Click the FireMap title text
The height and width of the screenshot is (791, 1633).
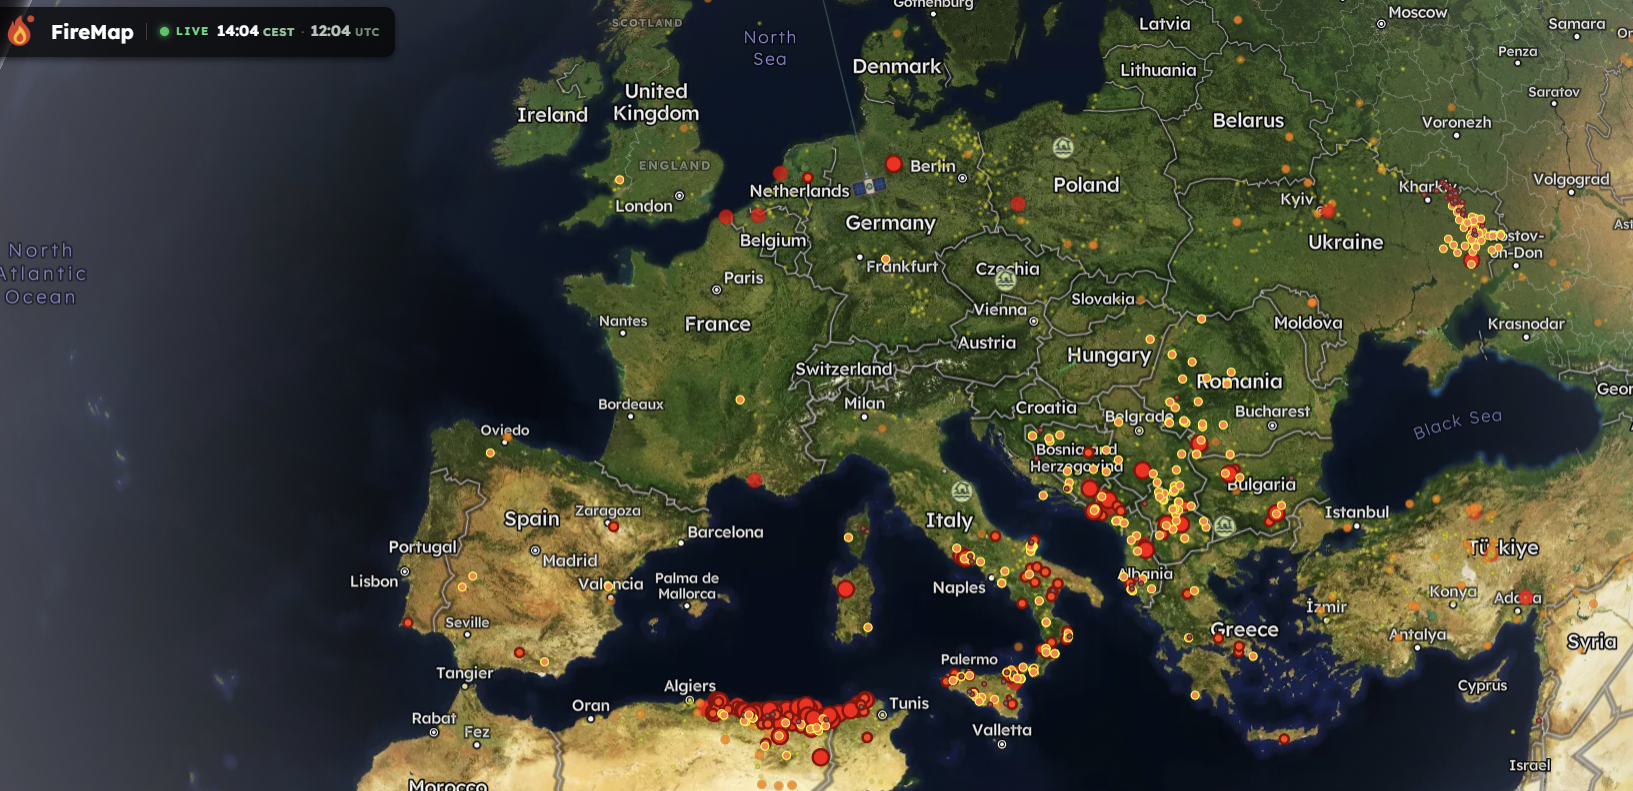point(92,32)
